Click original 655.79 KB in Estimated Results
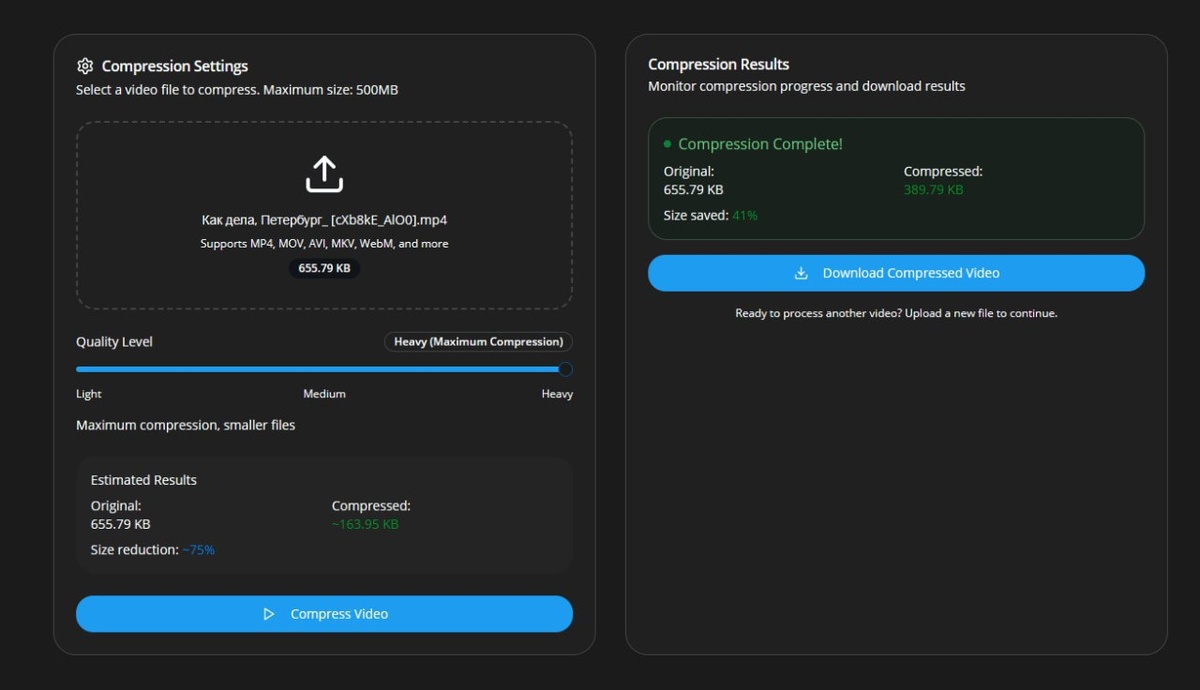The width and height of the screenshot is (1200, 690). (121, 524)
